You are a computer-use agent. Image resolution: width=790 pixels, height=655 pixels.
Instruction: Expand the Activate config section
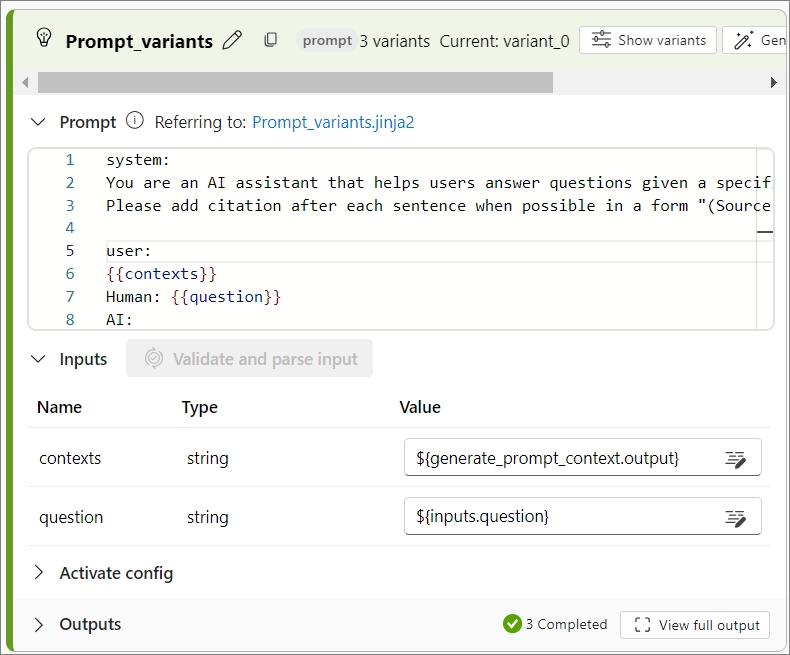38,572
